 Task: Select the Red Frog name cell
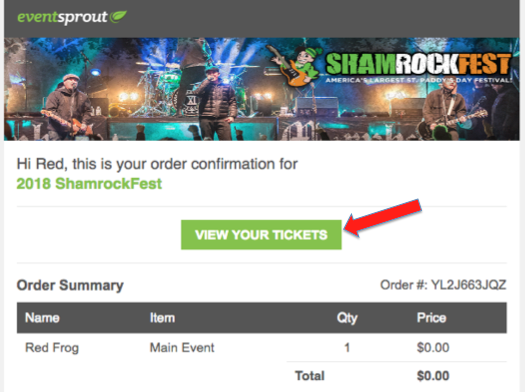click(52, 347)
